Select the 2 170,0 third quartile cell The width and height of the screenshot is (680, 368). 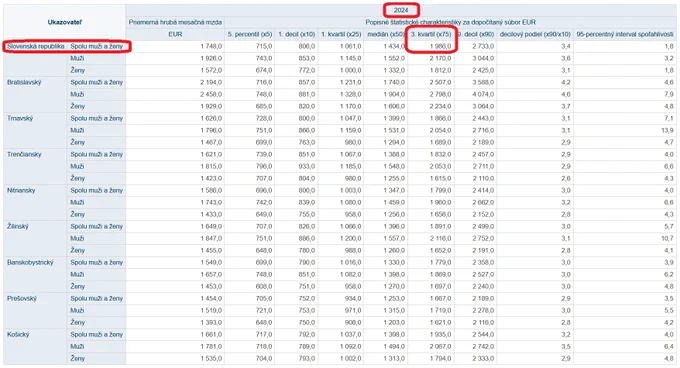click(440, 58)
